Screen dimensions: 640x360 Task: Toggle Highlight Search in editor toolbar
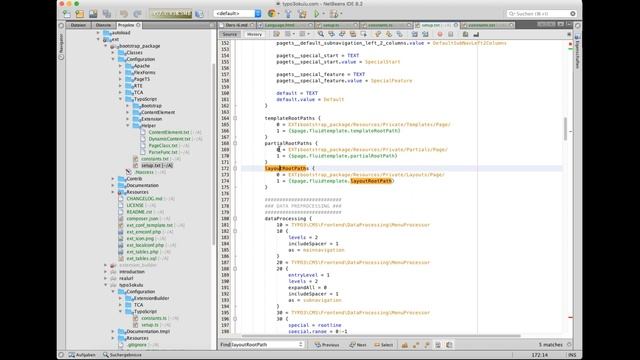(353, 34)
